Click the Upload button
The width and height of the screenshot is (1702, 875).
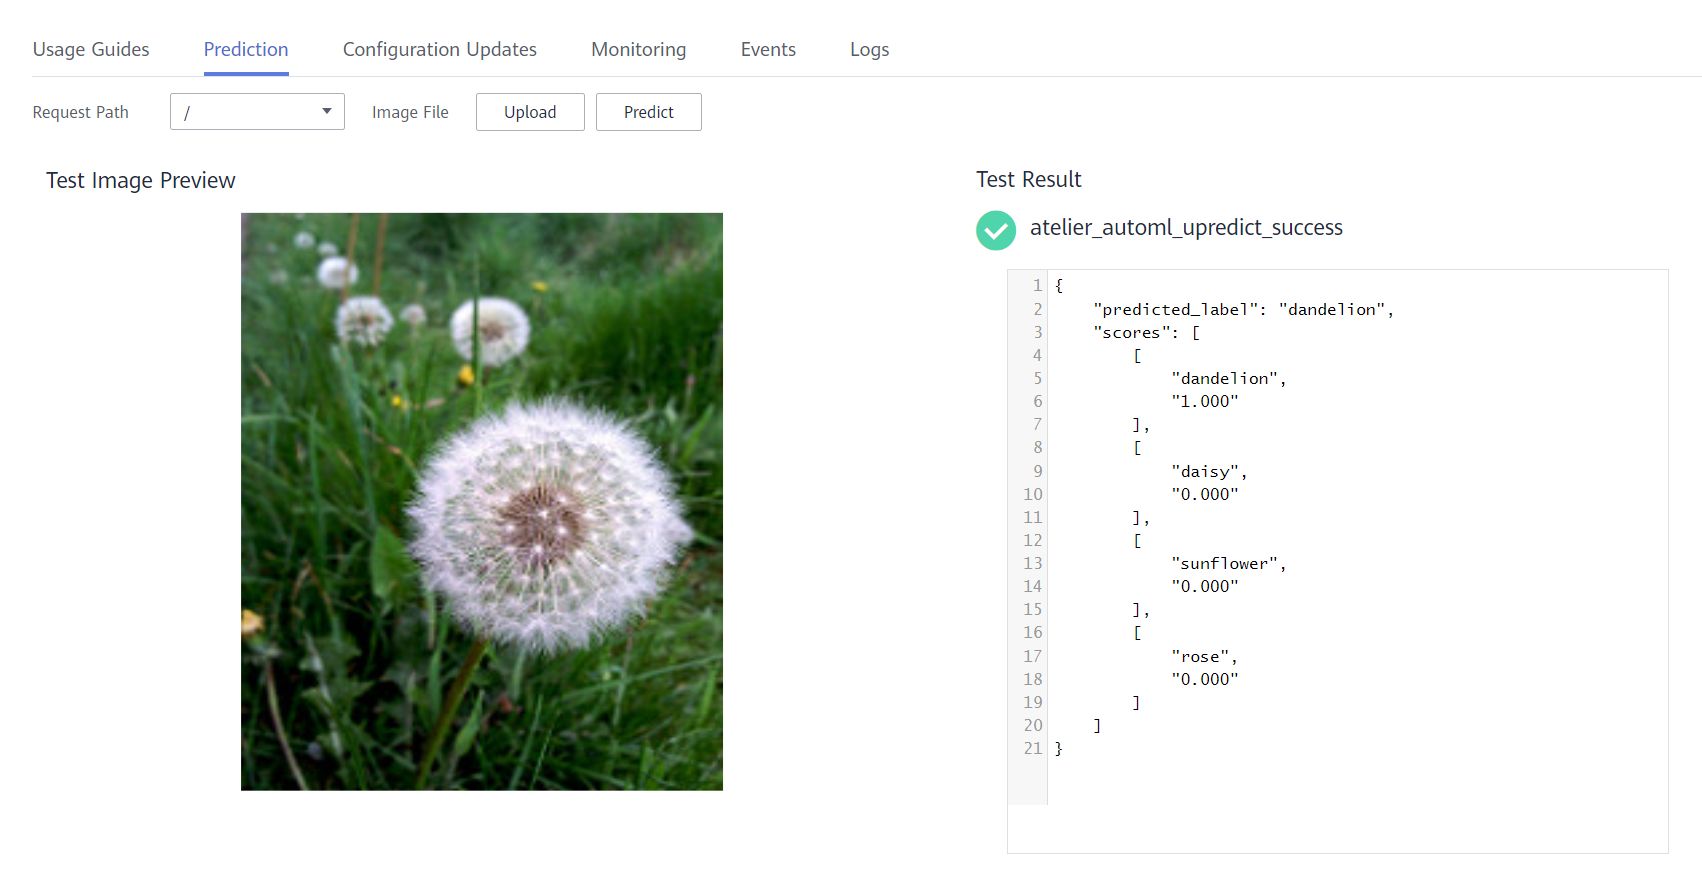[x=530, y=112]
